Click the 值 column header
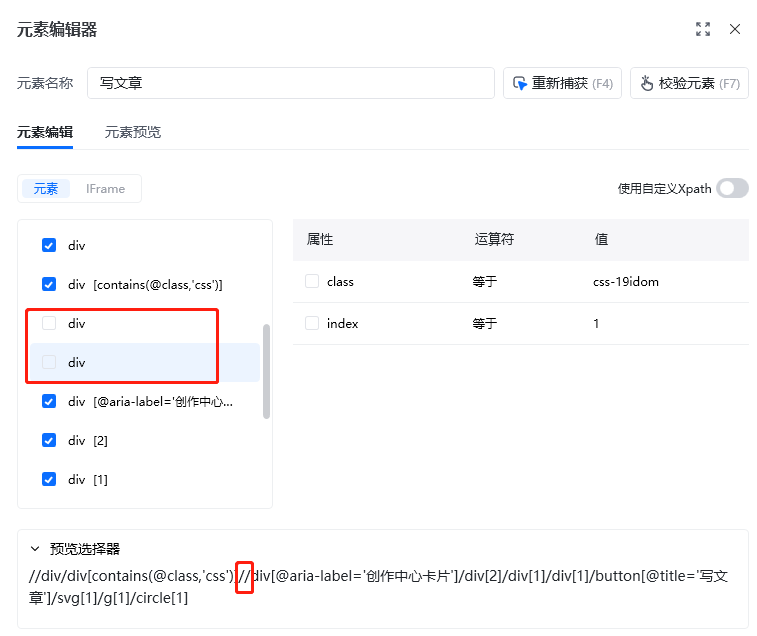 click(601, 239)
